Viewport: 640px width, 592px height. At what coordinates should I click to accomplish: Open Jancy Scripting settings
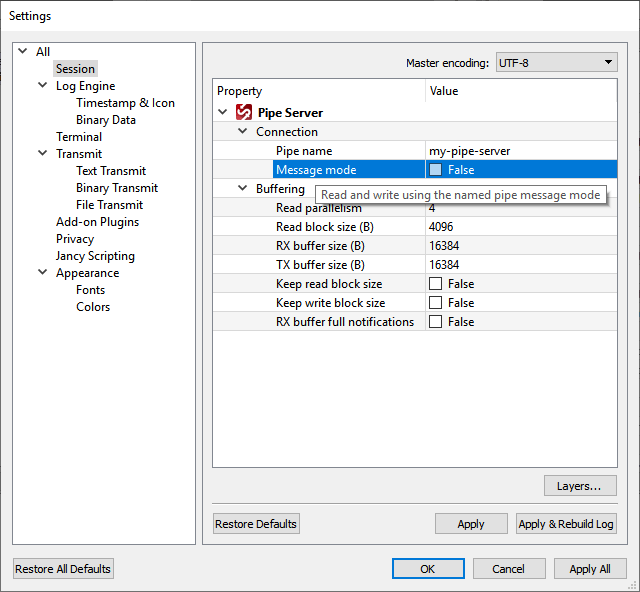click(95, 256)
